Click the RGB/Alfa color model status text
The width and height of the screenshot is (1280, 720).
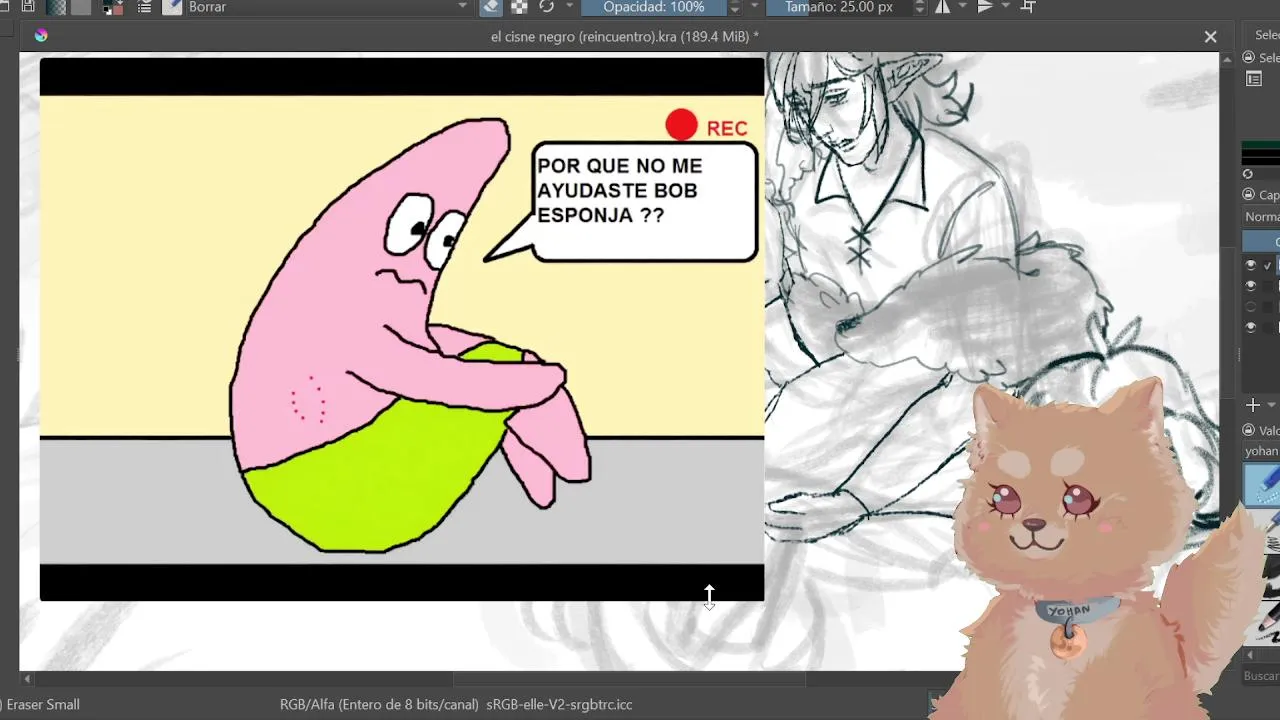point(379,704)
